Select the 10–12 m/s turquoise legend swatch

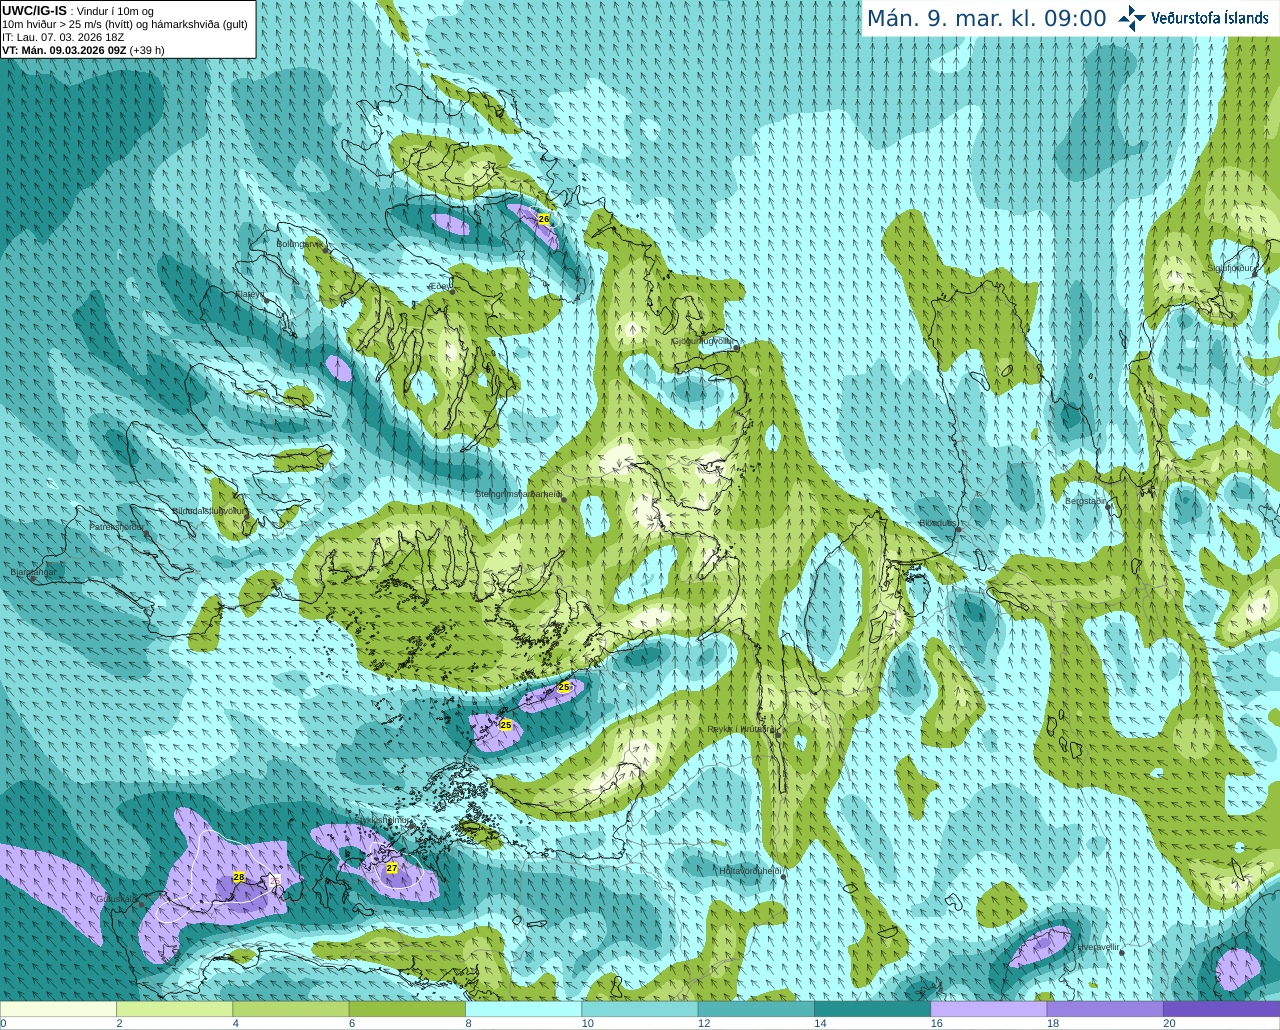pos(639,1009)
